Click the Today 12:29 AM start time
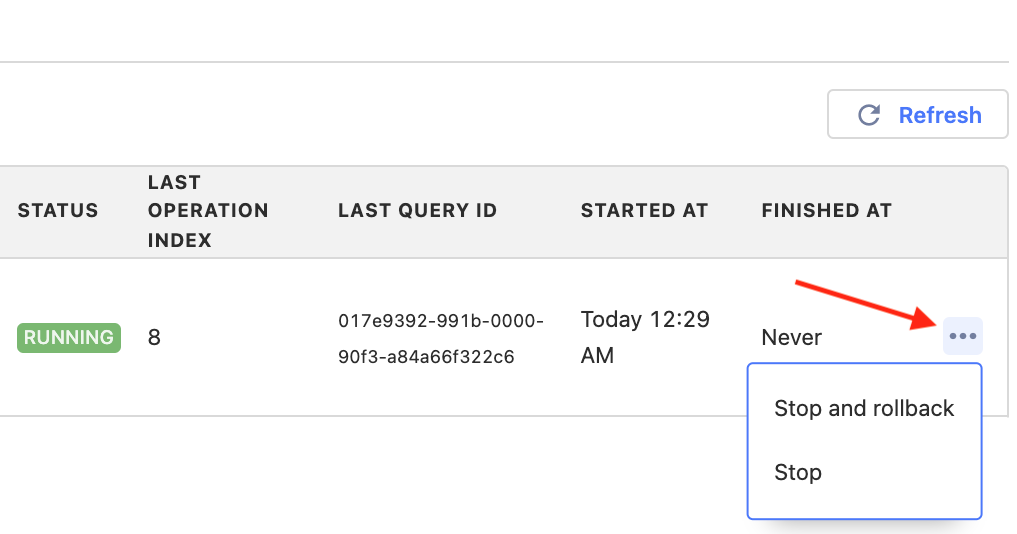Viewport: 1017px width, 534px height. tap(645, 337)
